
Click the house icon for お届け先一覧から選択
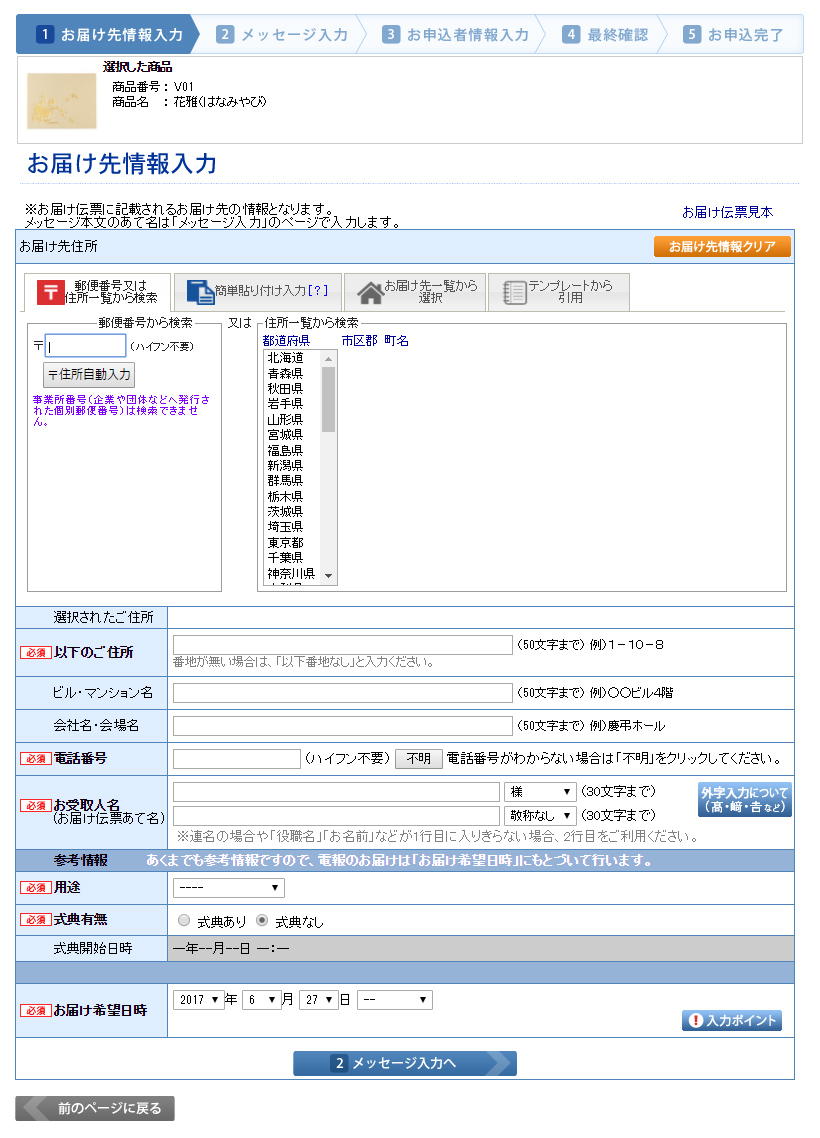click(x=370, y=292)
